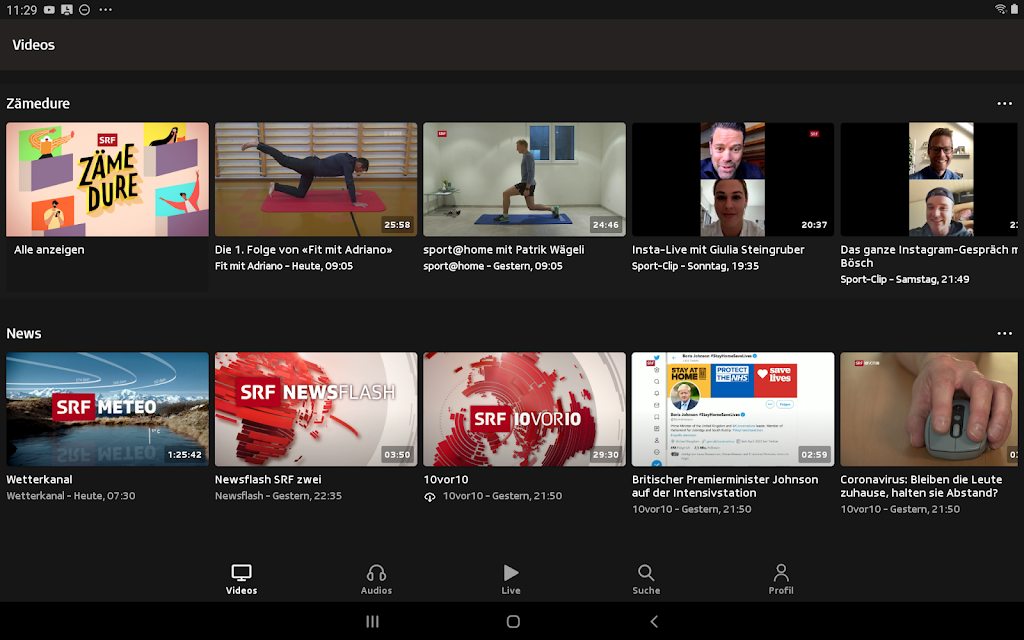Play the SRF Newsflash thumbnail
The height and width of the screenshot is (640, 1024).
(x=316, y=409)
